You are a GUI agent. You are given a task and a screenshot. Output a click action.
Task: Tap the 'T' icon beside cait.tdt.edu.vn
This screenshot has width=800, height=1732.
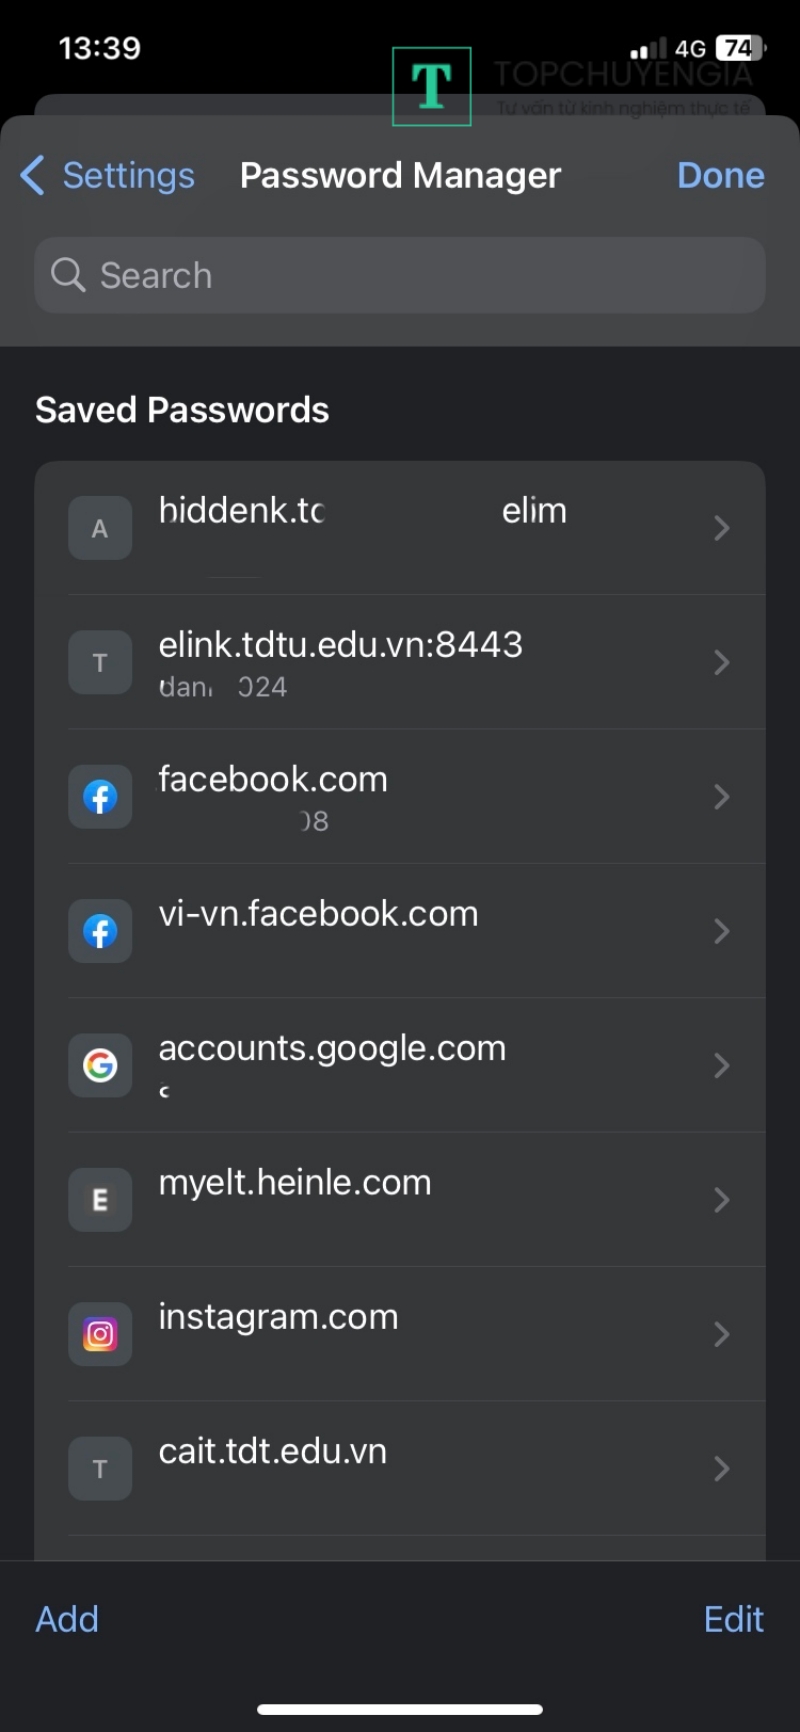coord(100,1468)
